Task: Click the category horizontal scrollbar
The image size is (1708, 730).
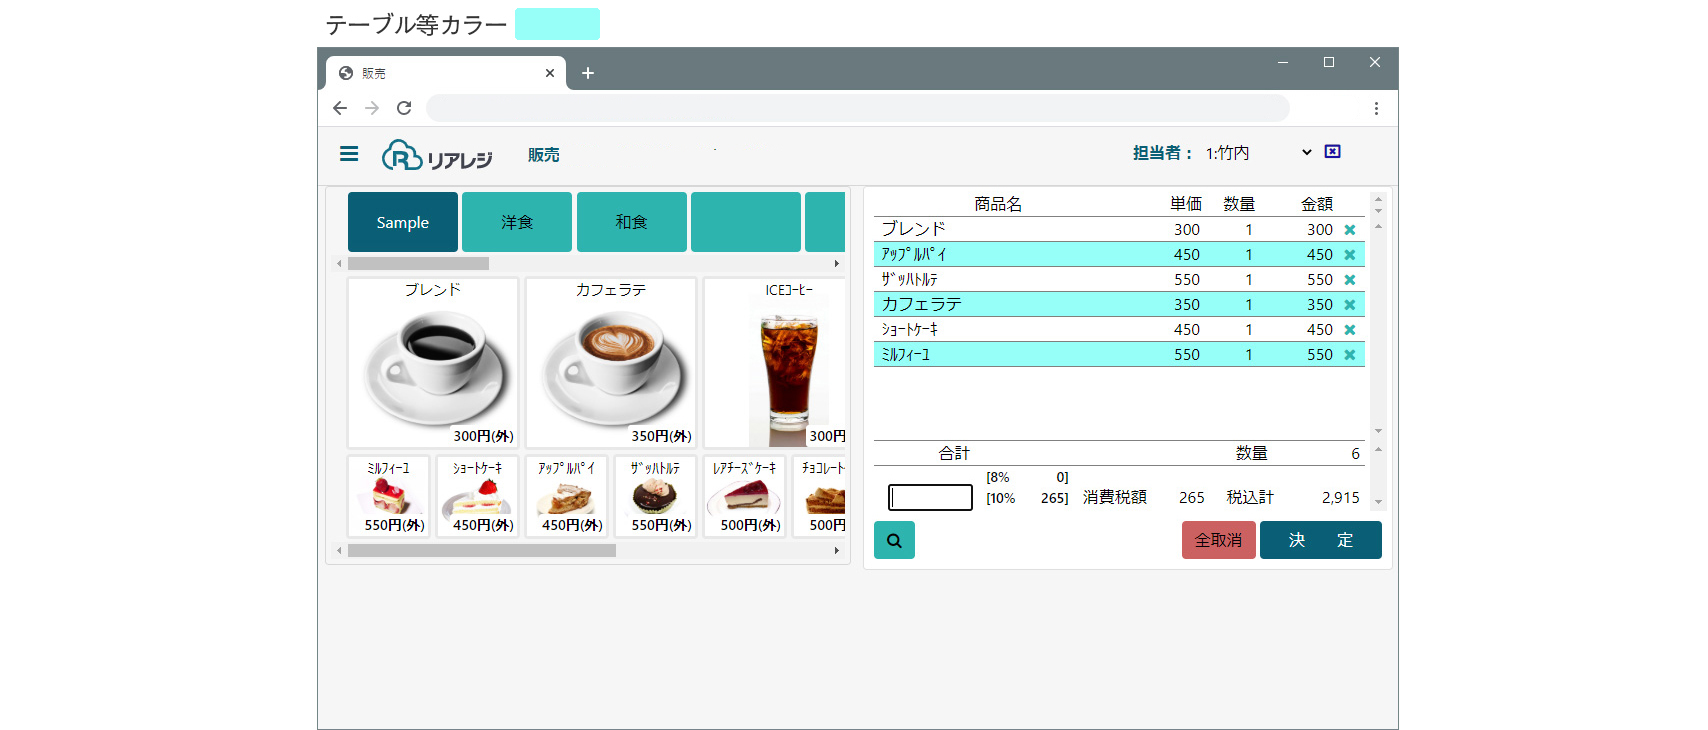Action: pyautogui.click(x=588, y=264)
